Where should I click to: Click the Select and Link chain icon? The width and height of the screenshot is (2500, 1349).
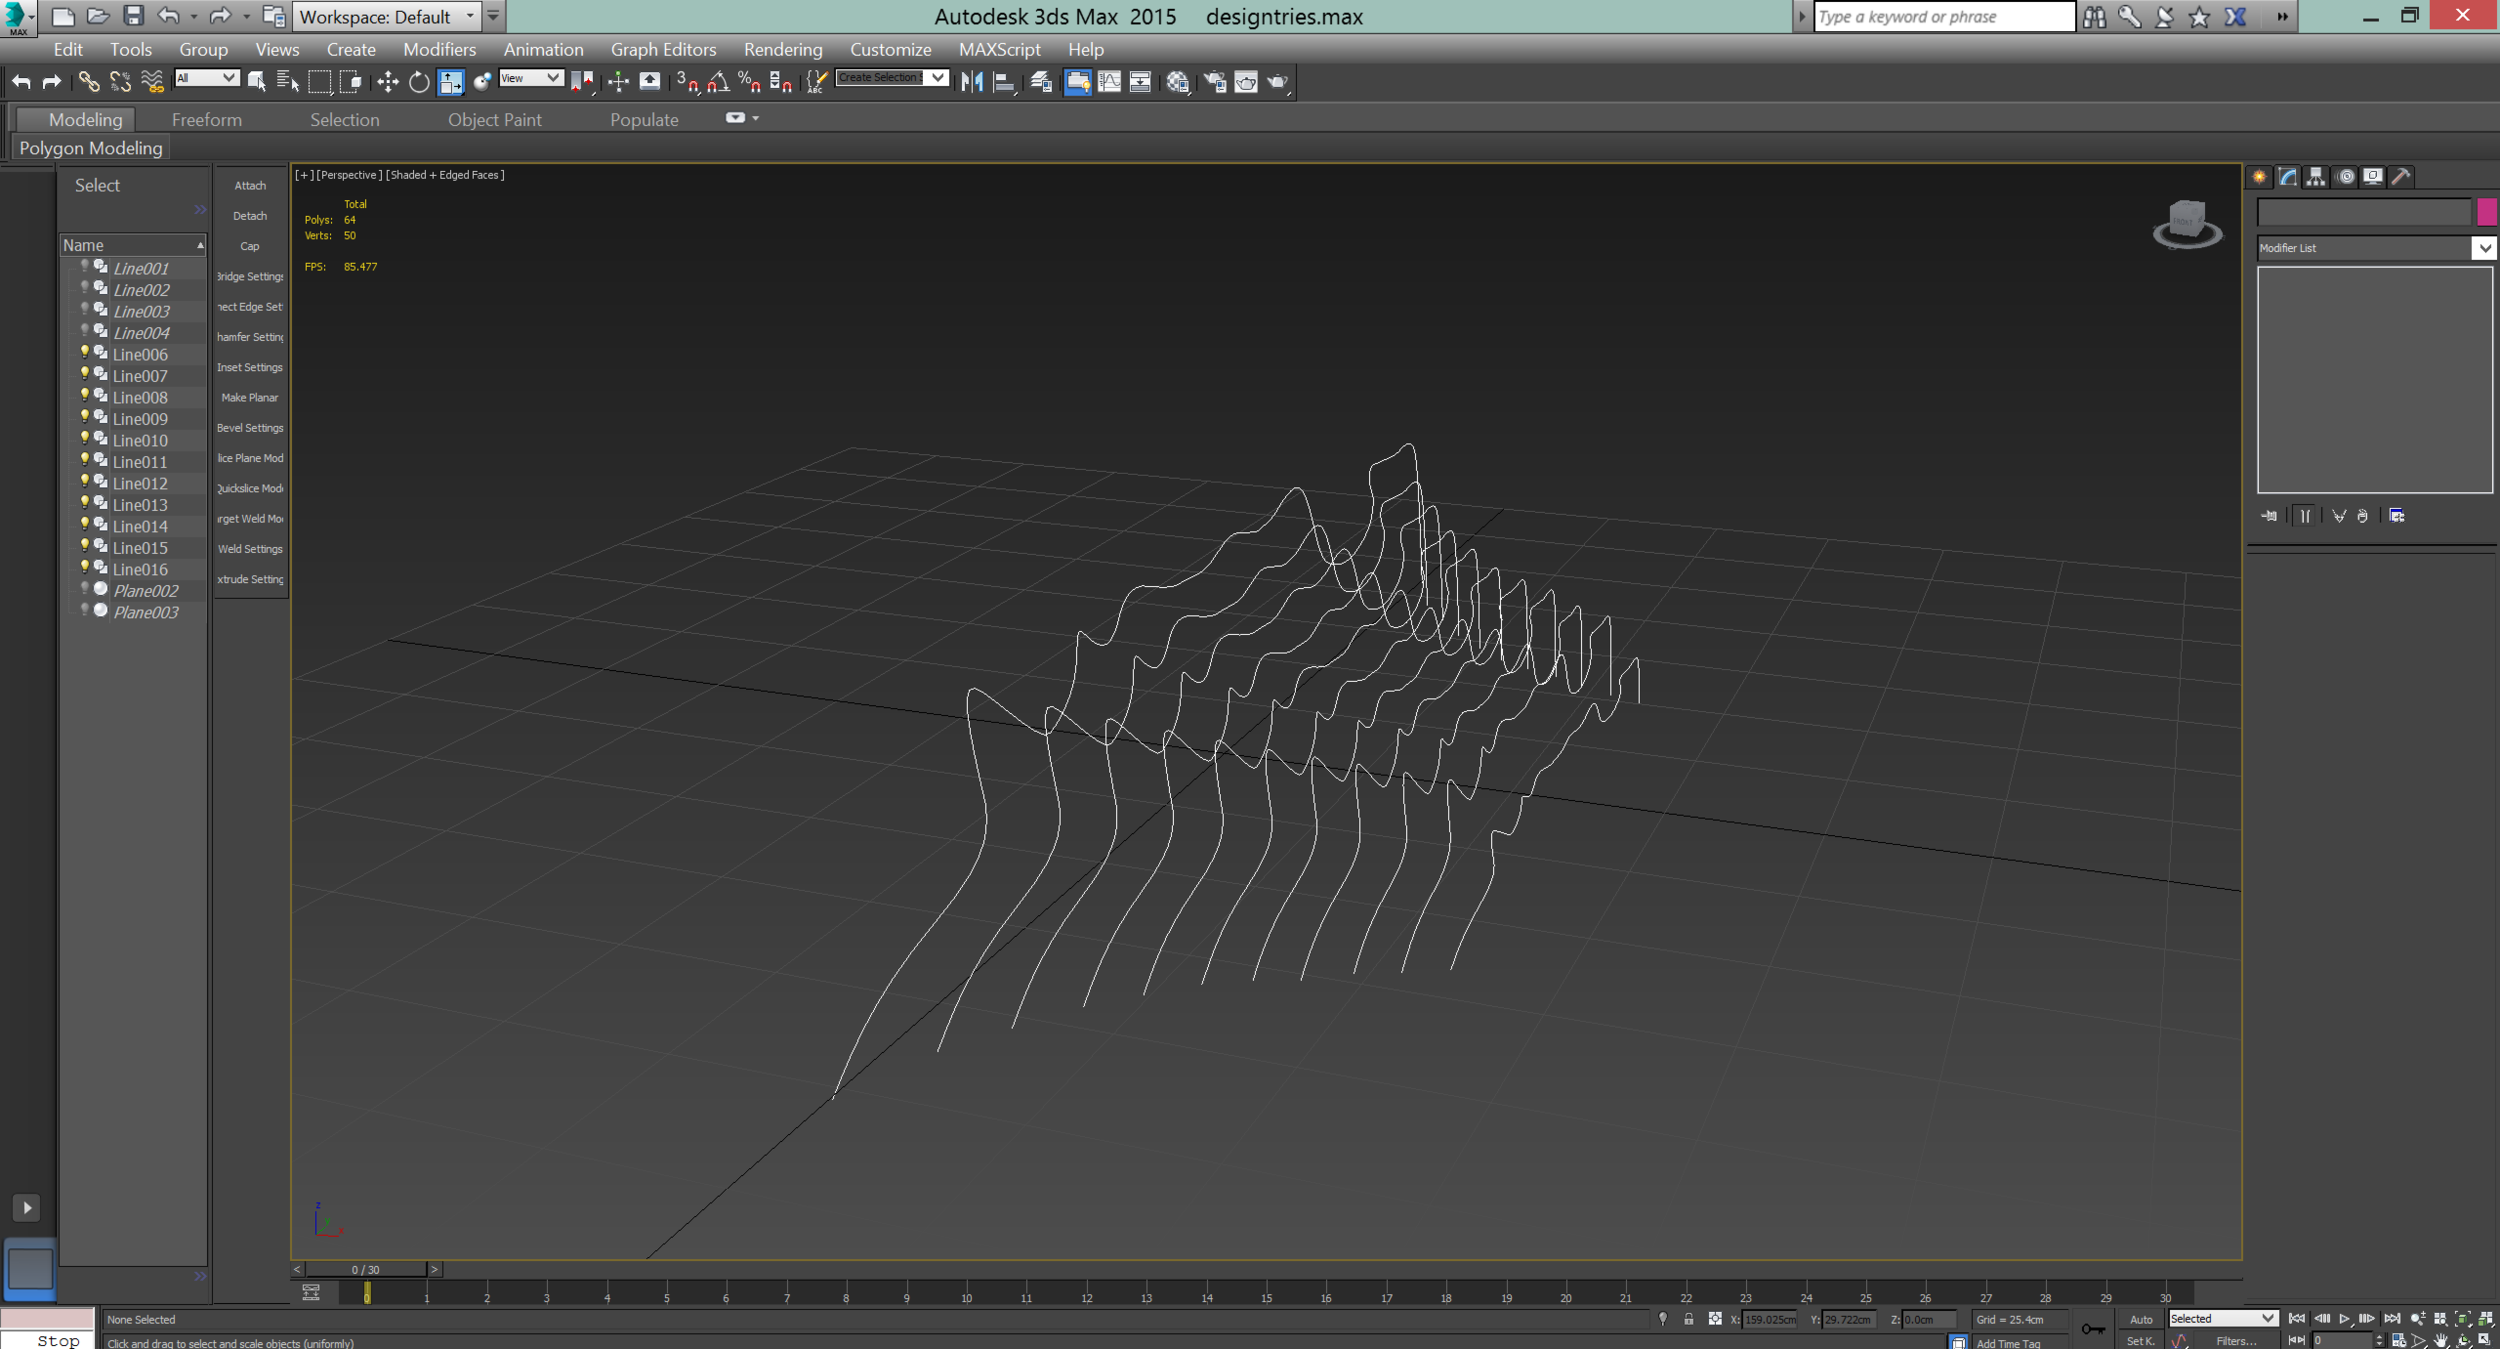(88, 82)
